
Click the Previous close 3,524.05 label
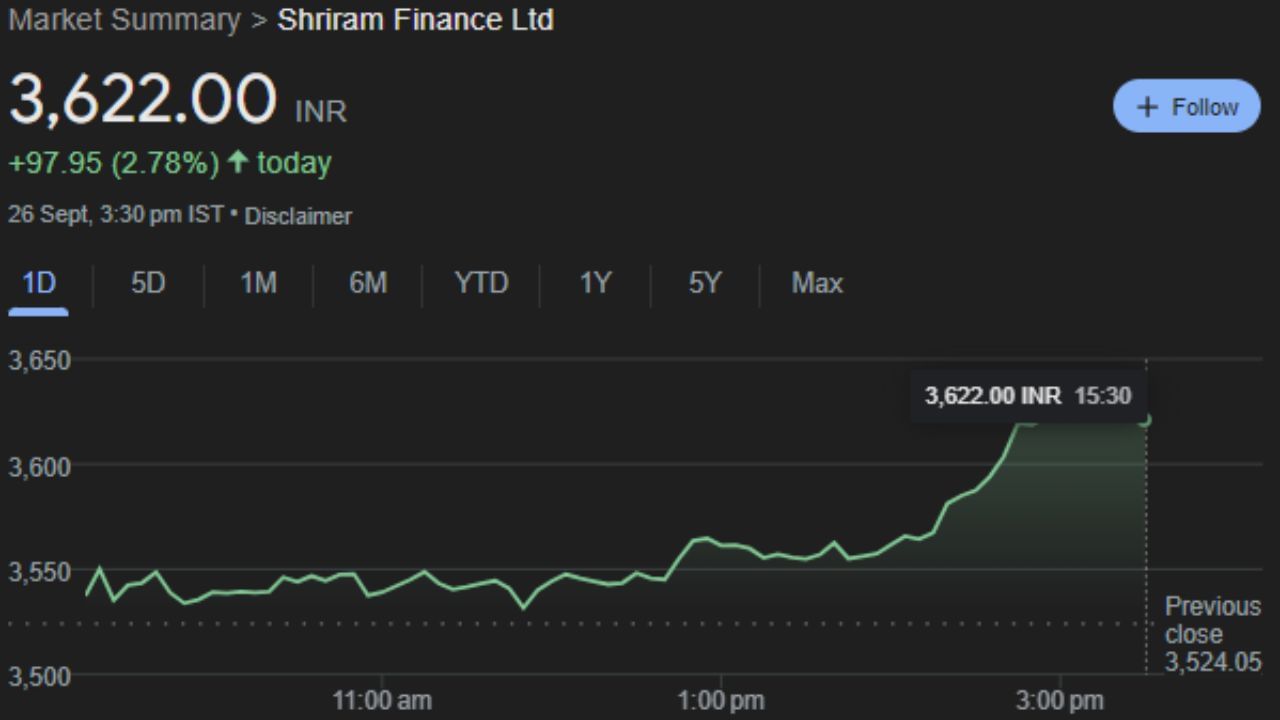click(1213, 634)
